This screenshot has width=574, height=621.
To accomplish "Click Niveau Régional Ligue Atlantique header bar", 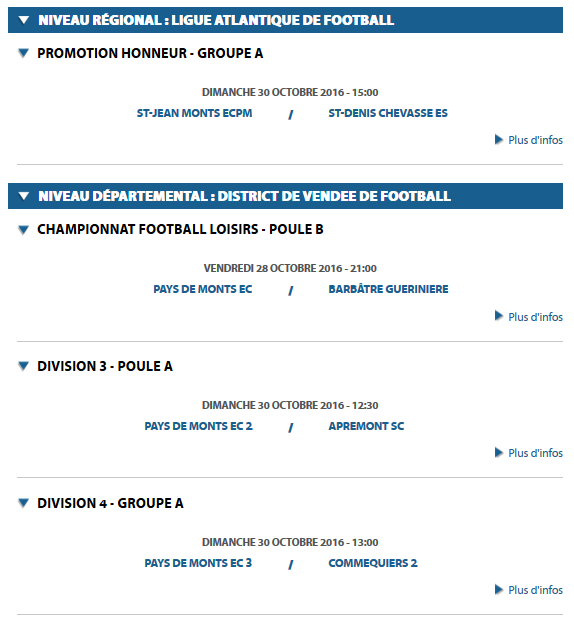I will pyautogui.click(x=285, y=20).
